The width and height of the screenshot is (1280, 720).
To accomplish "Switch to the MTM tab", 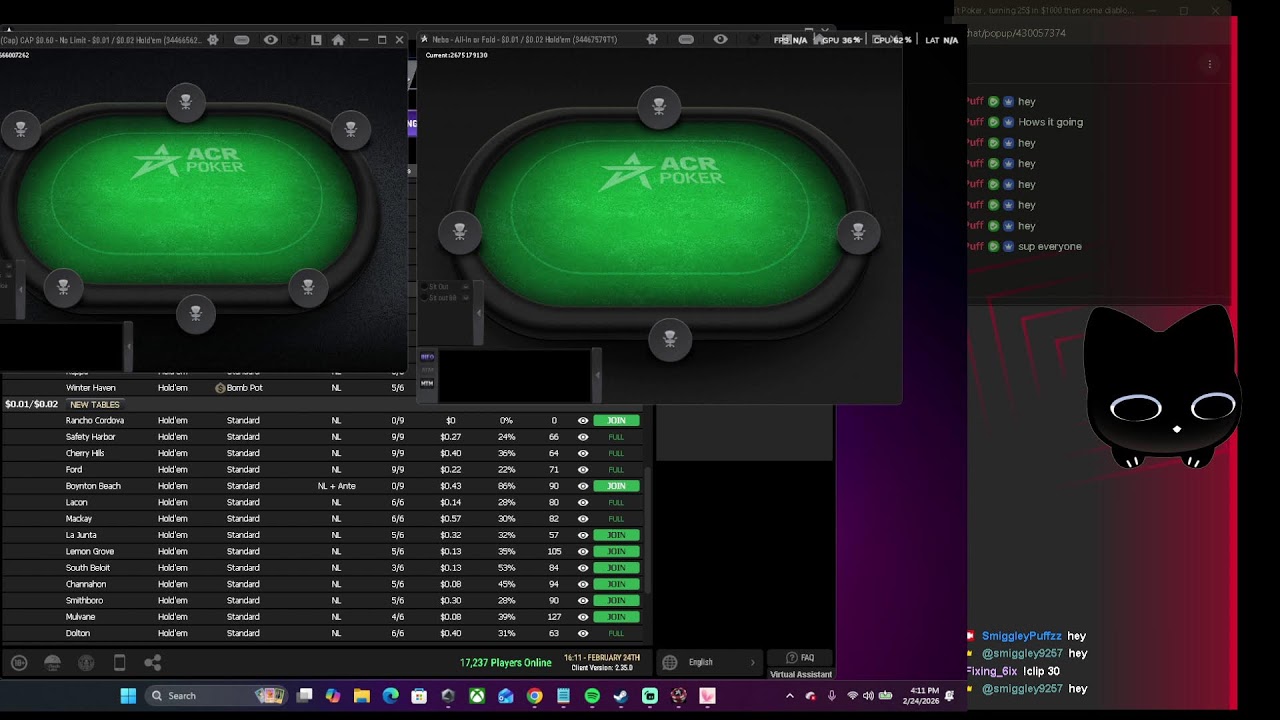I will [x=427, y=383].
